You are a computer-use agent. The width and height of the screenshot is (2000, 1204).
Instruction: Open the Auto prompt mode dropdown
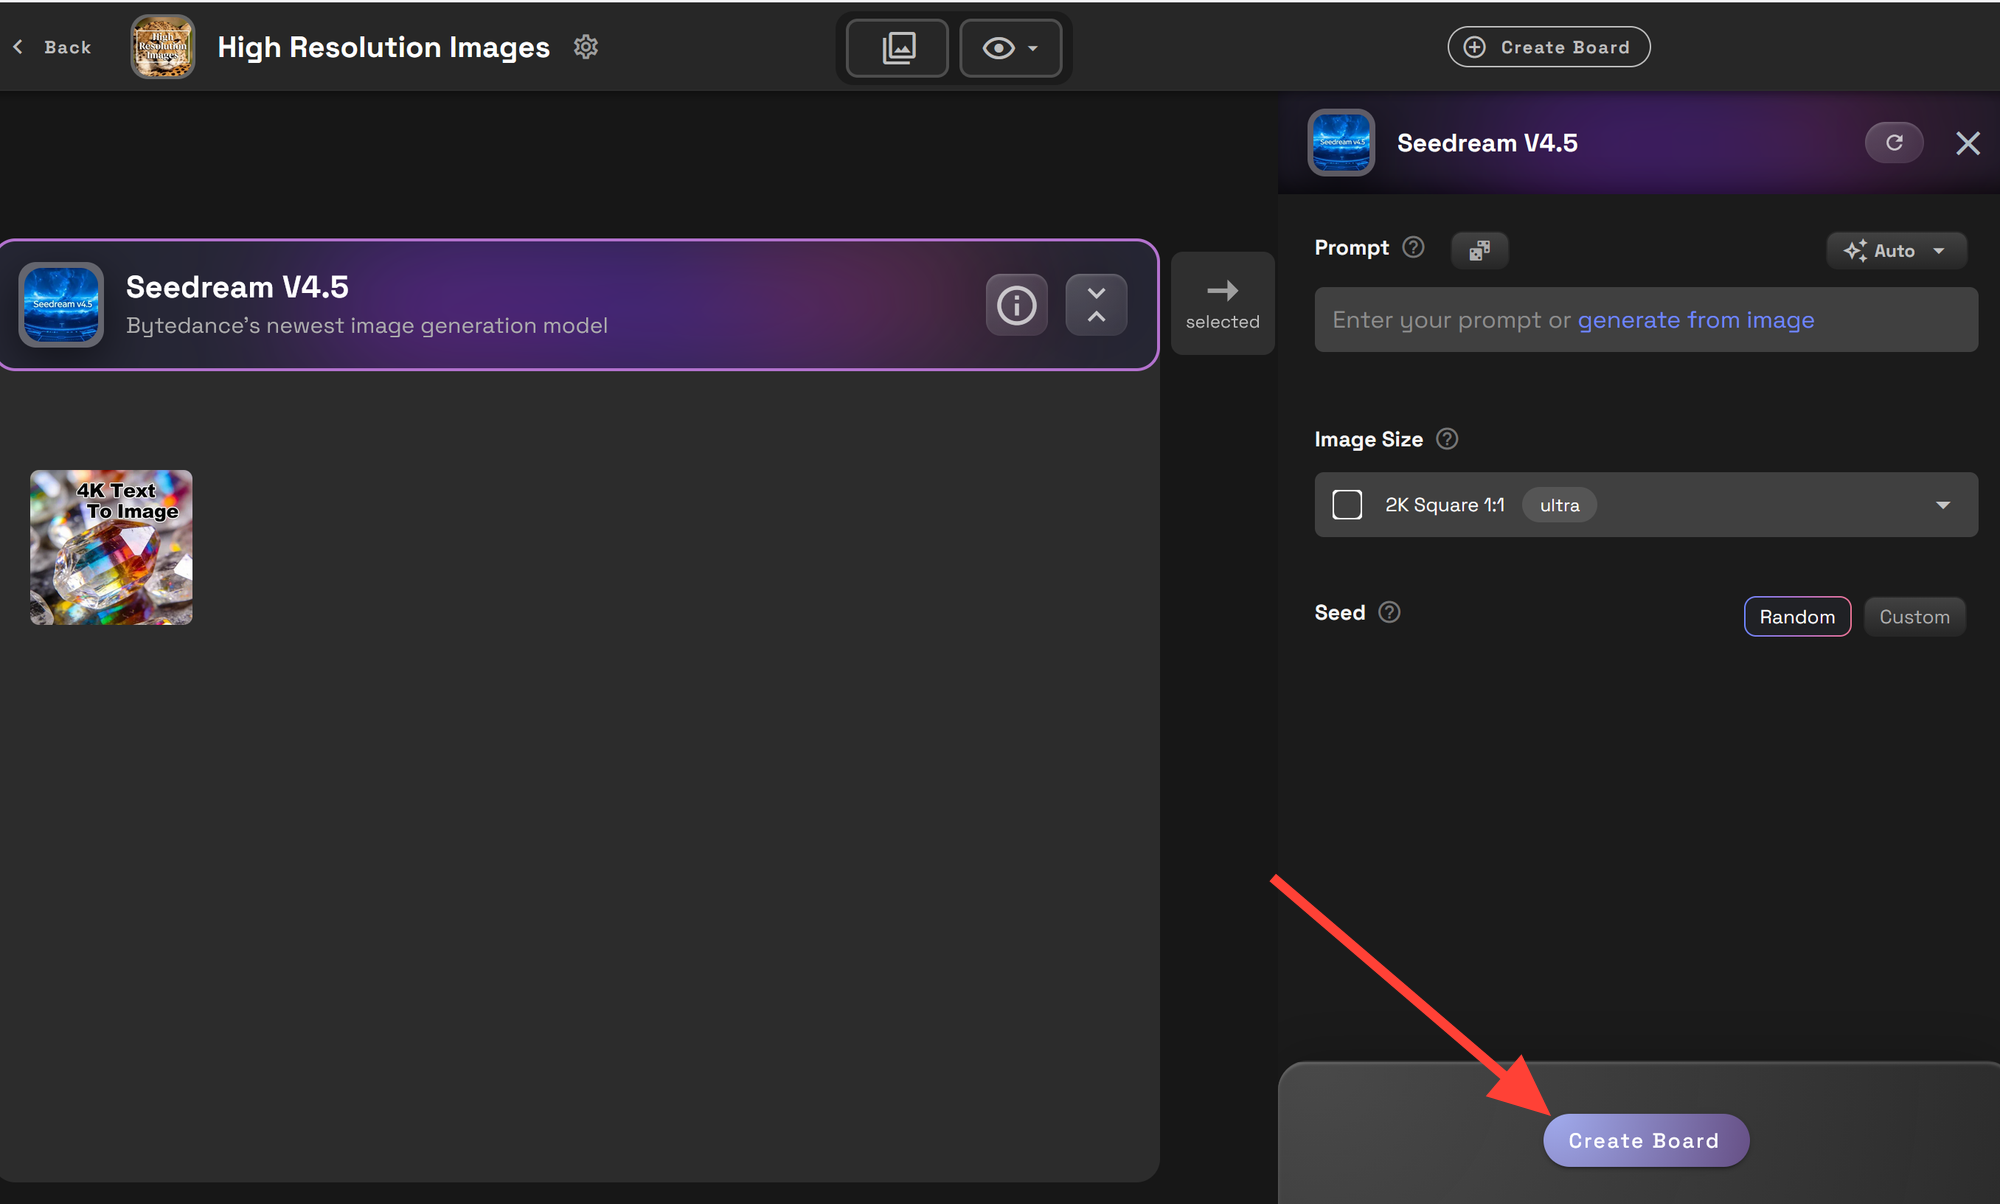1895,251
